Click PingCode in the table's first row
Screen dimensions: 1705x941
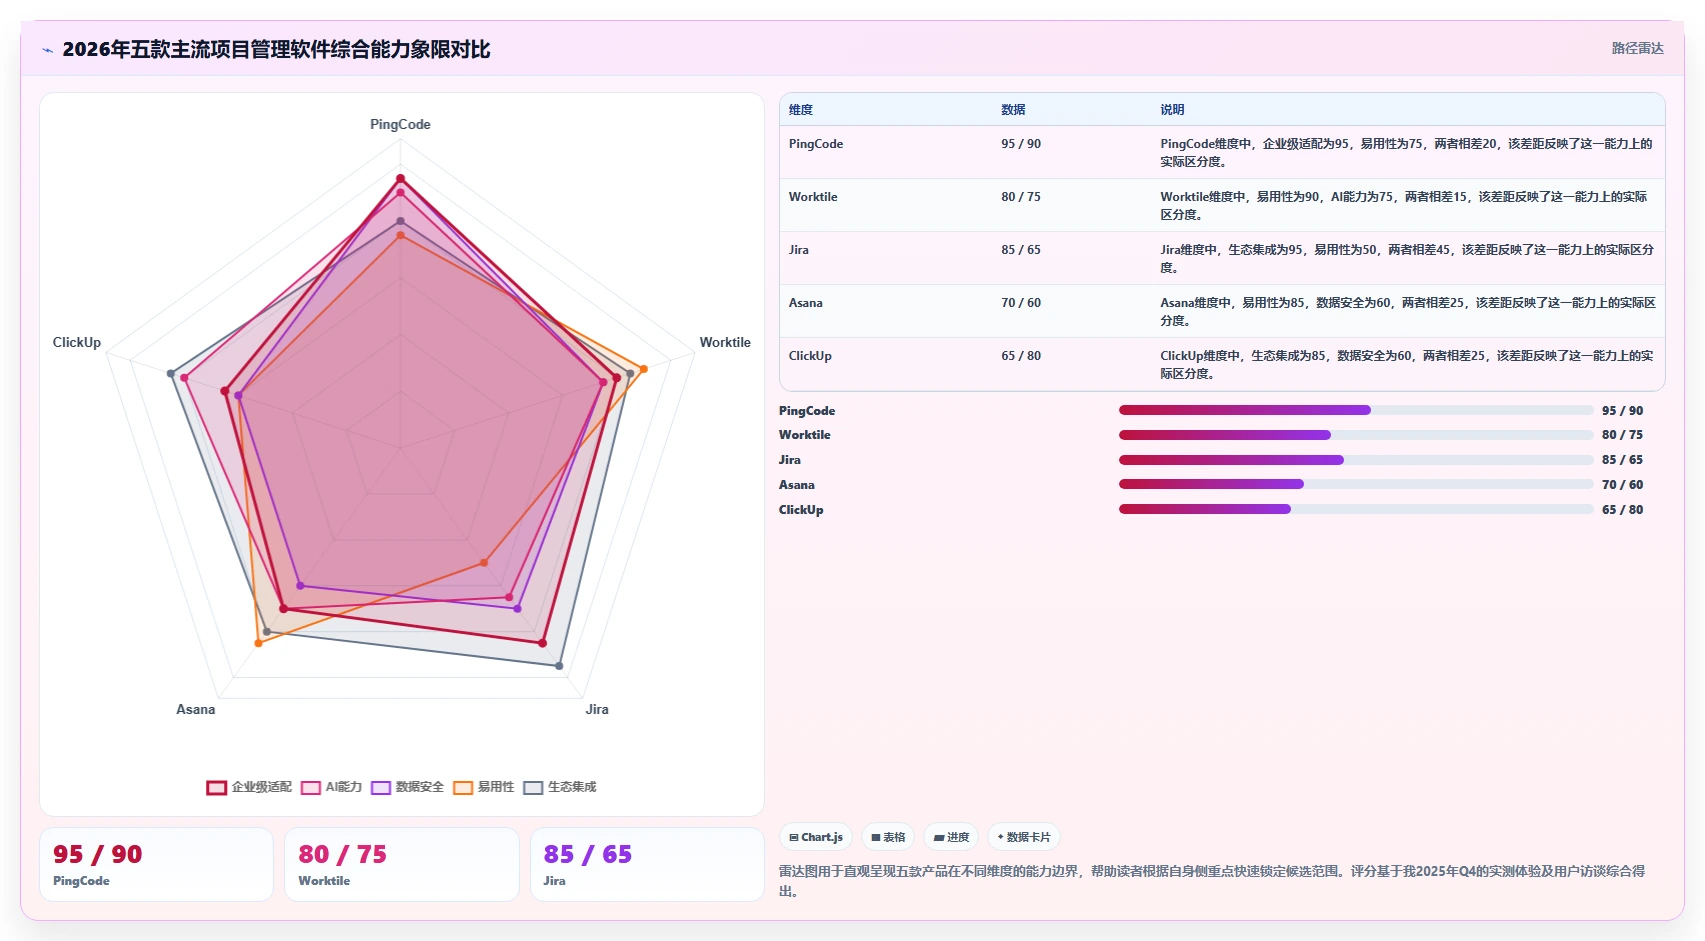coord(816,144)
